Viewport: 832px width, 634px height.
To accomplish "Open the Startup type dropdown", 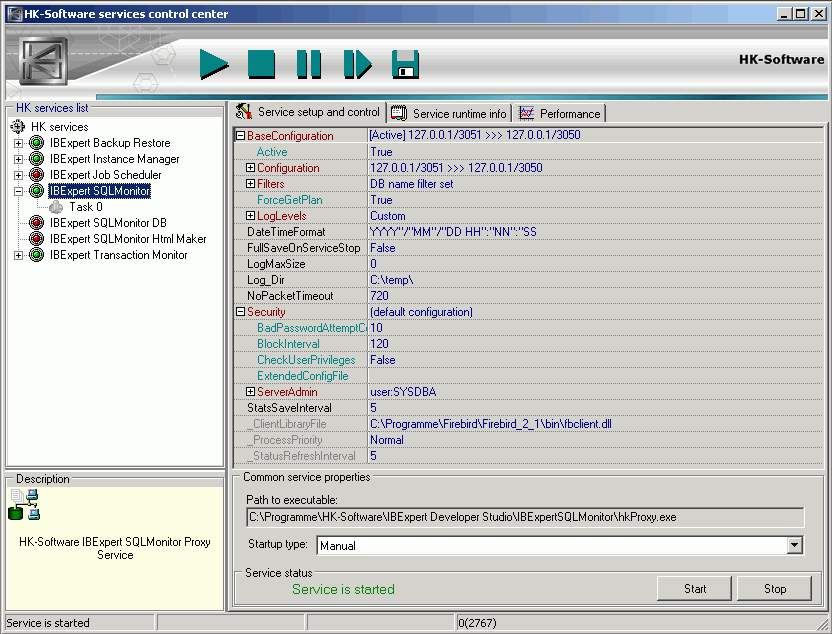I will (794, 545).
